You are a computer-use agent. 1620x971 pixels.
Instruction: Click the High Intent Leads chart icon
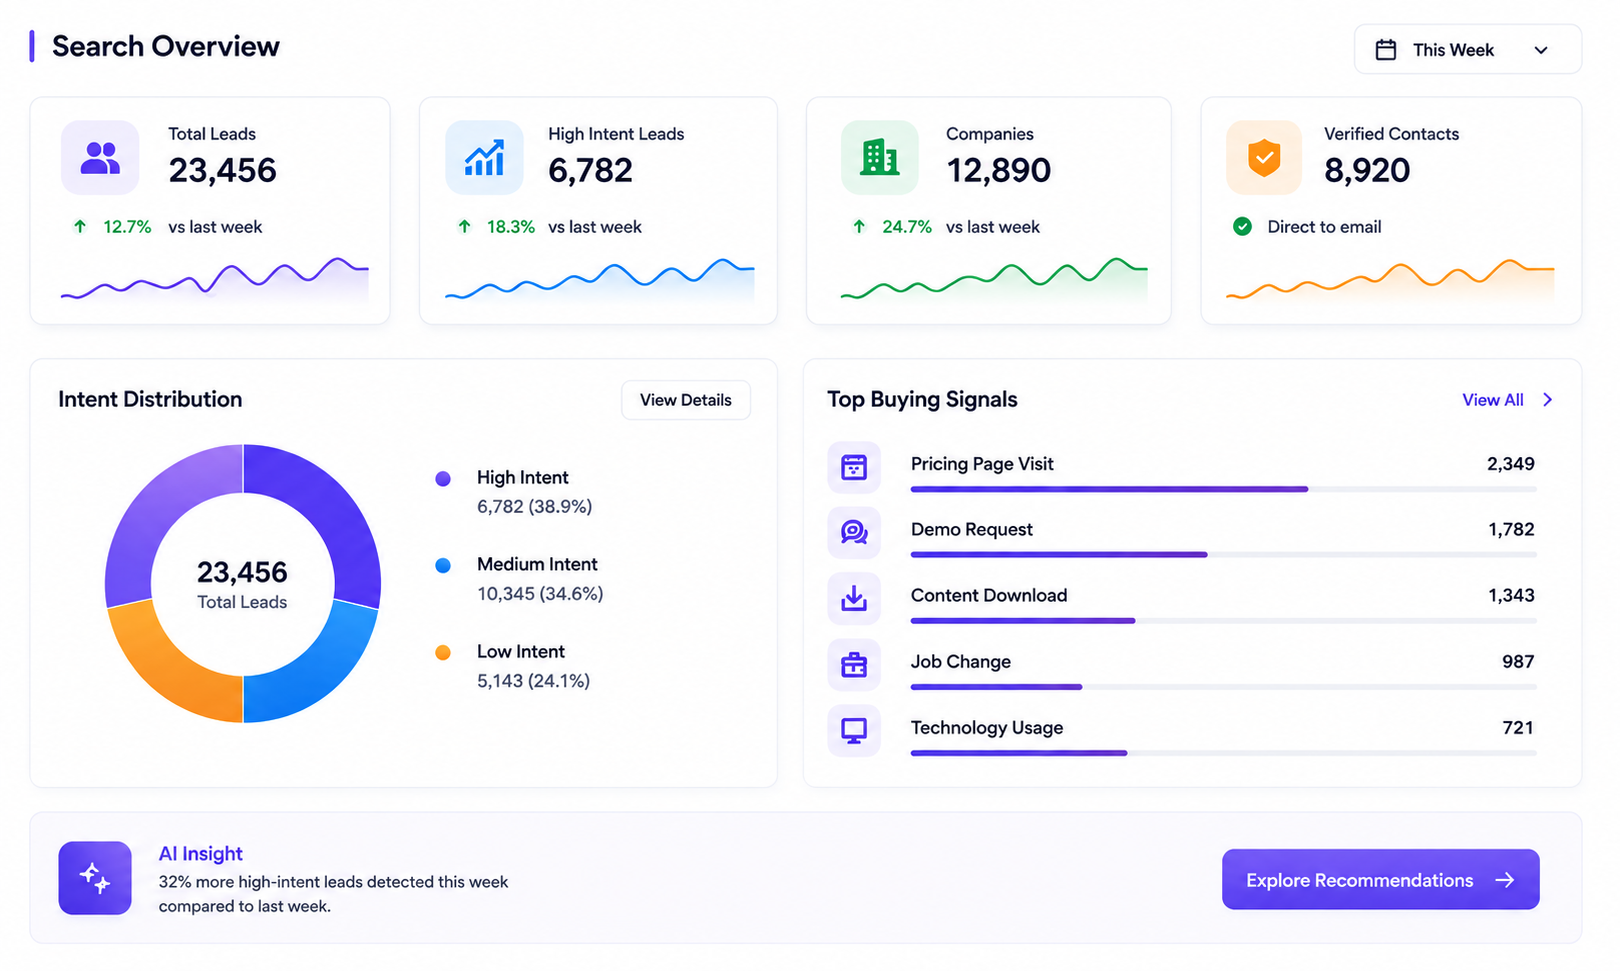[484, 158]
